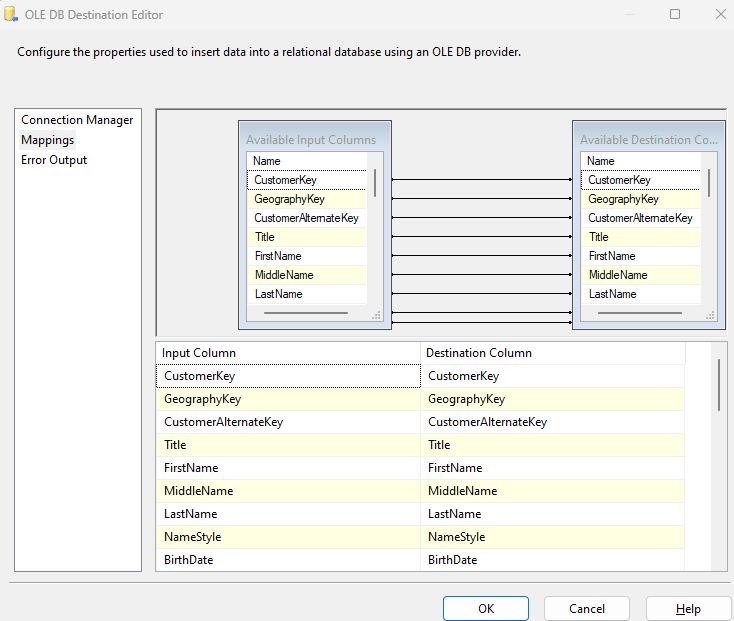Click the mapping grid vertical scrollbar
The image size is (734, 621).
[x=719, y=385]
